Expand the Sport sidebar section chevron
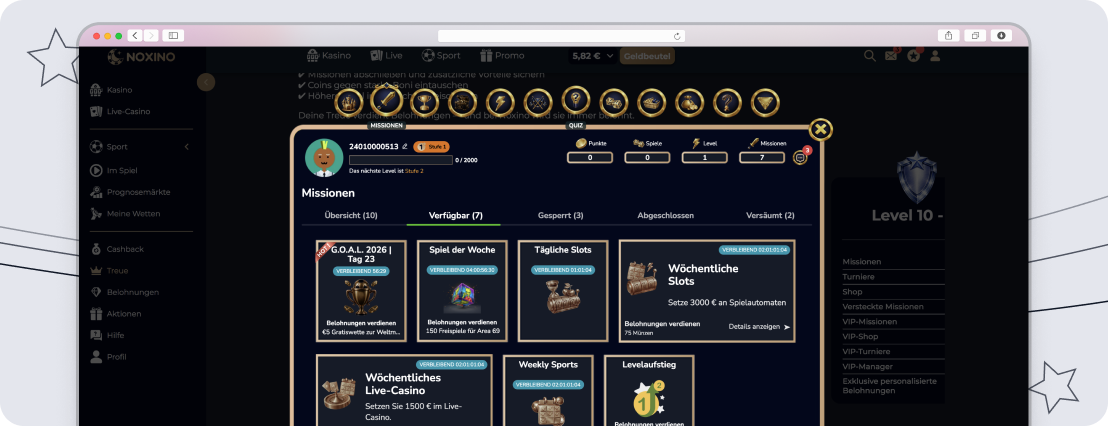The height and width of the screenshot is (426, 1108). (187, 147)
